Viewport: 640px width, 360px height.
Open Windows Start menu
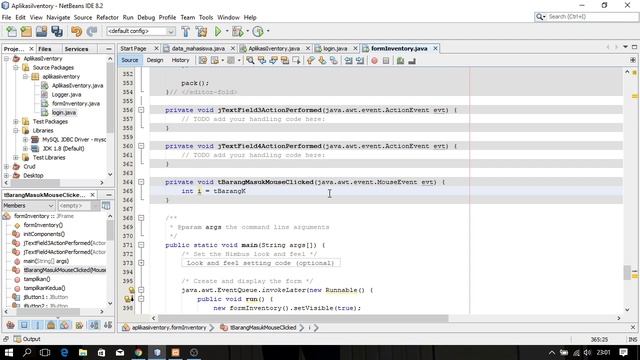9,352
